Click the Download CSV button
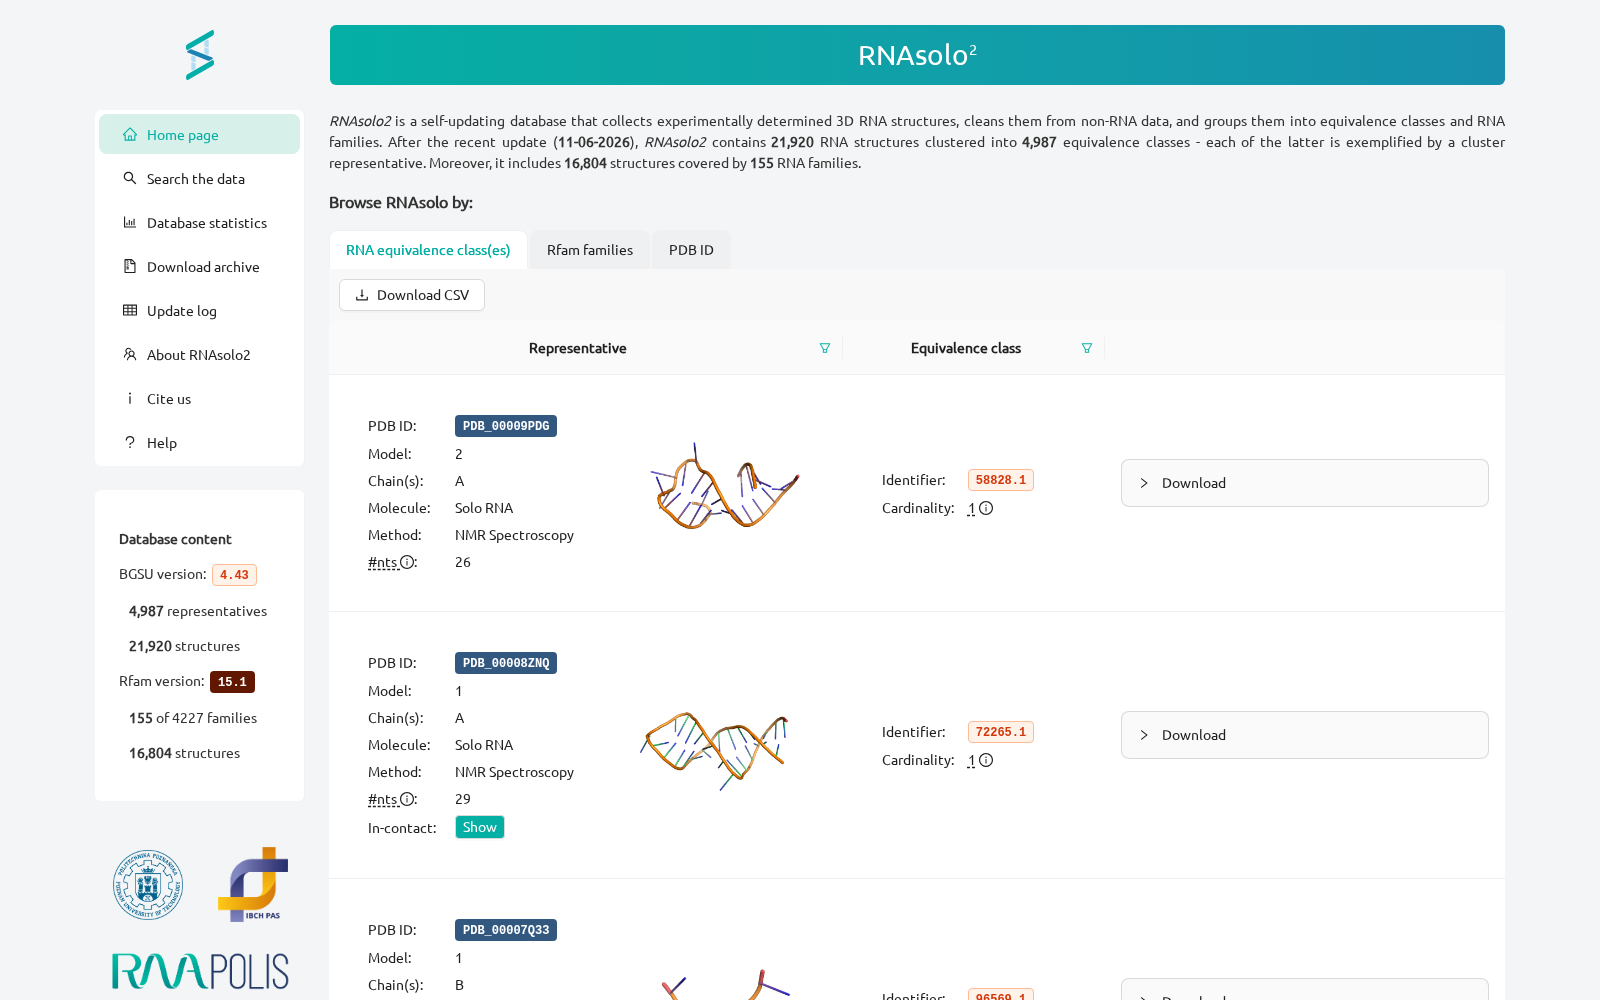This screenshot has width=1600, height=1000. [412, 295]
